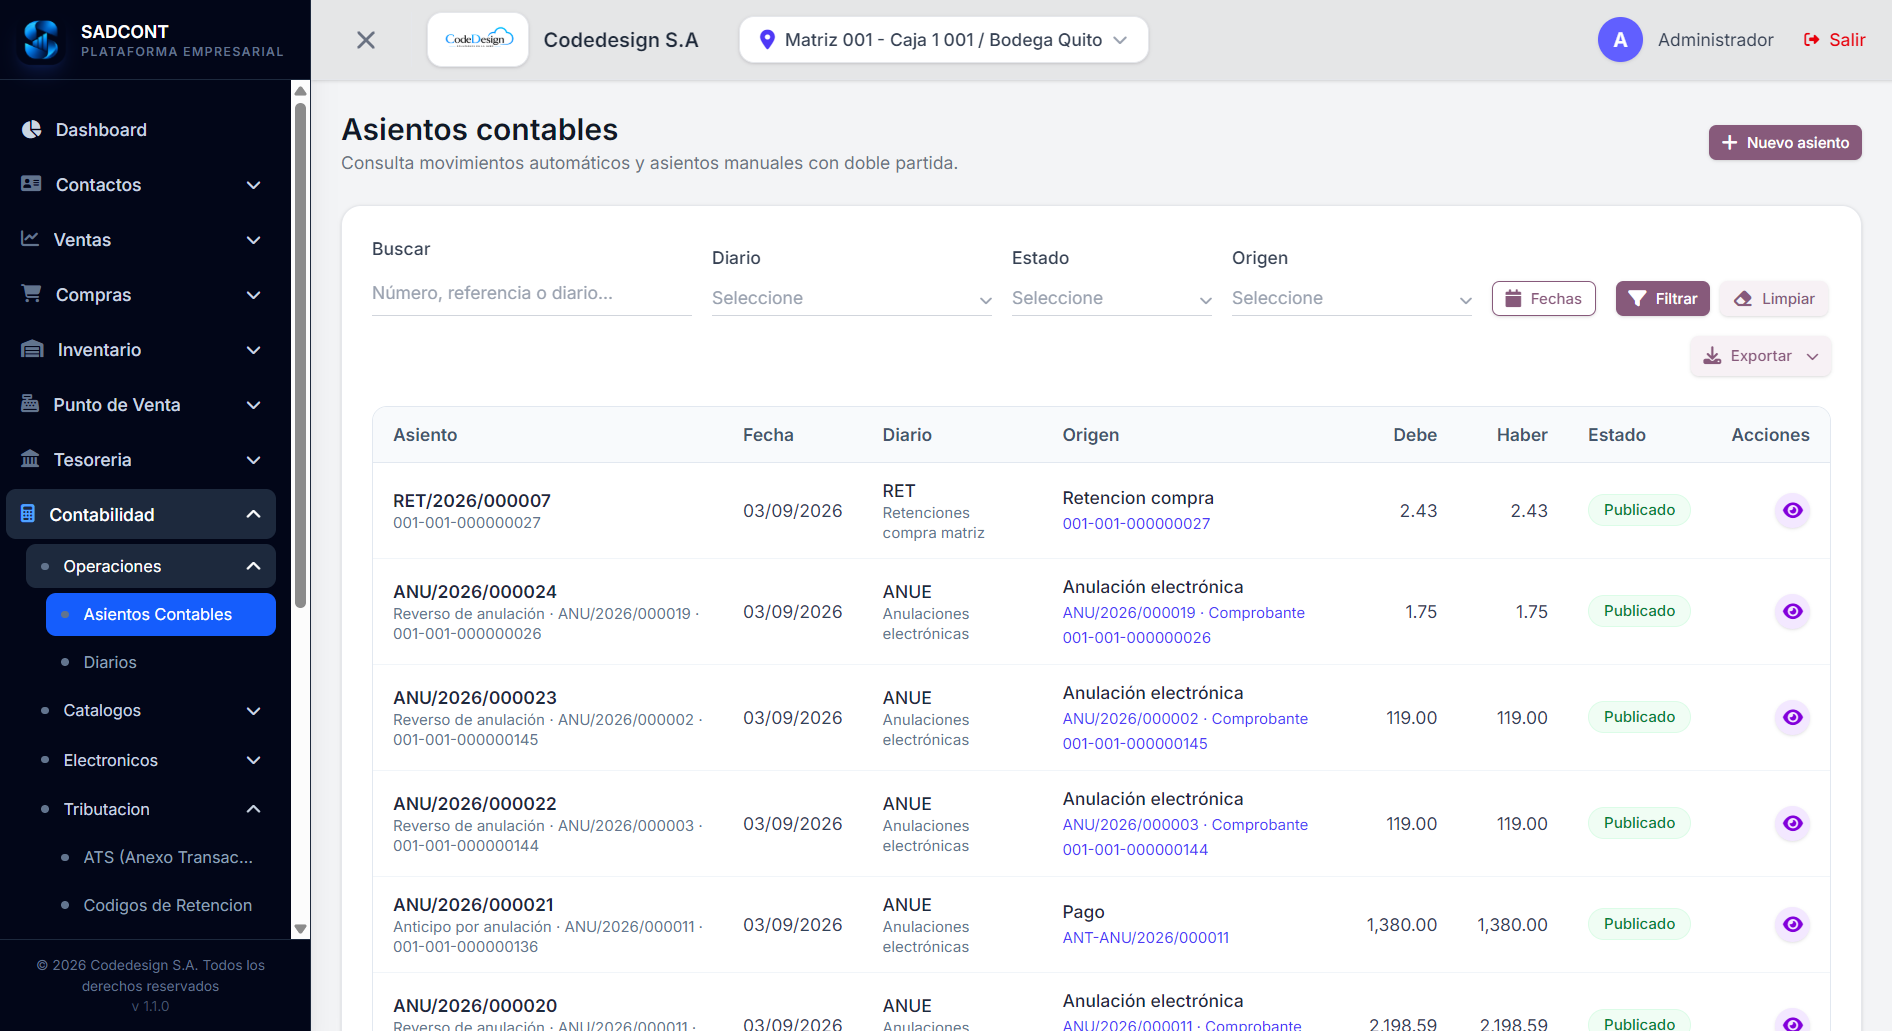The width and height of the screenshot is (1892, 1031).
Task: View entry ANU/2026/000024 via eye icon
Action: pos(1792,611)
